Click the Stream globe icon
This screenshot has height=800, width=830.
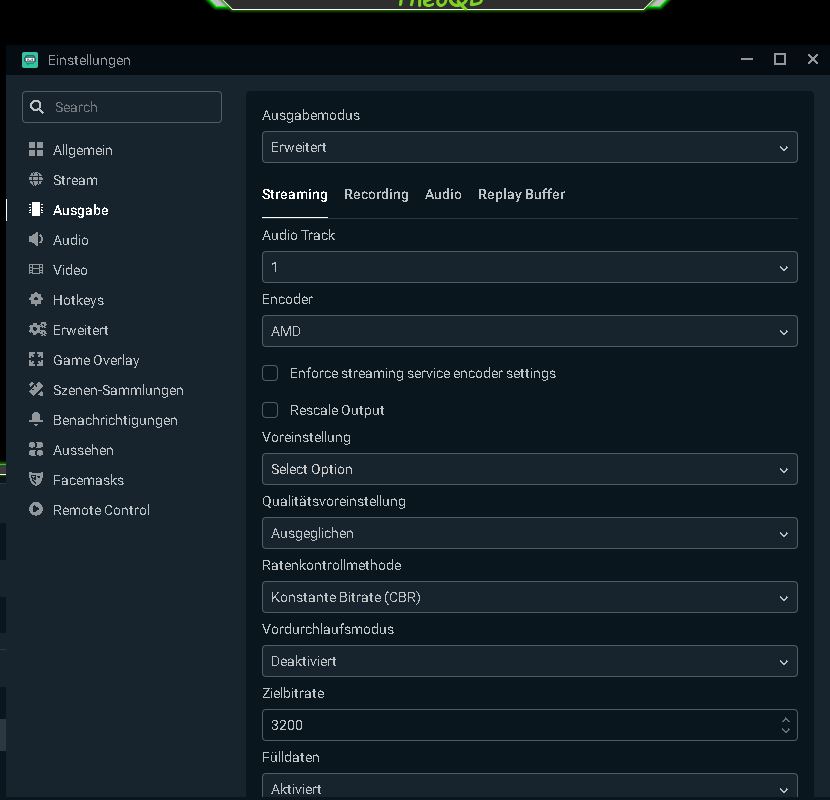36,180
